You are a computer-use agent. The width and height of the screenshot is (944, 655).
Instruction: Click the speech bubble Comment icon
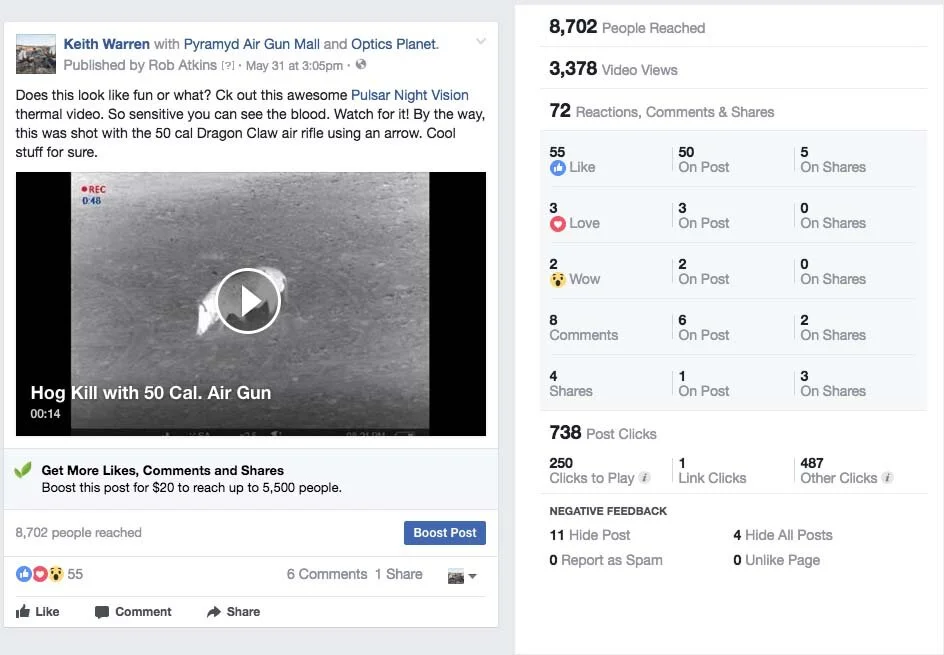102,612
